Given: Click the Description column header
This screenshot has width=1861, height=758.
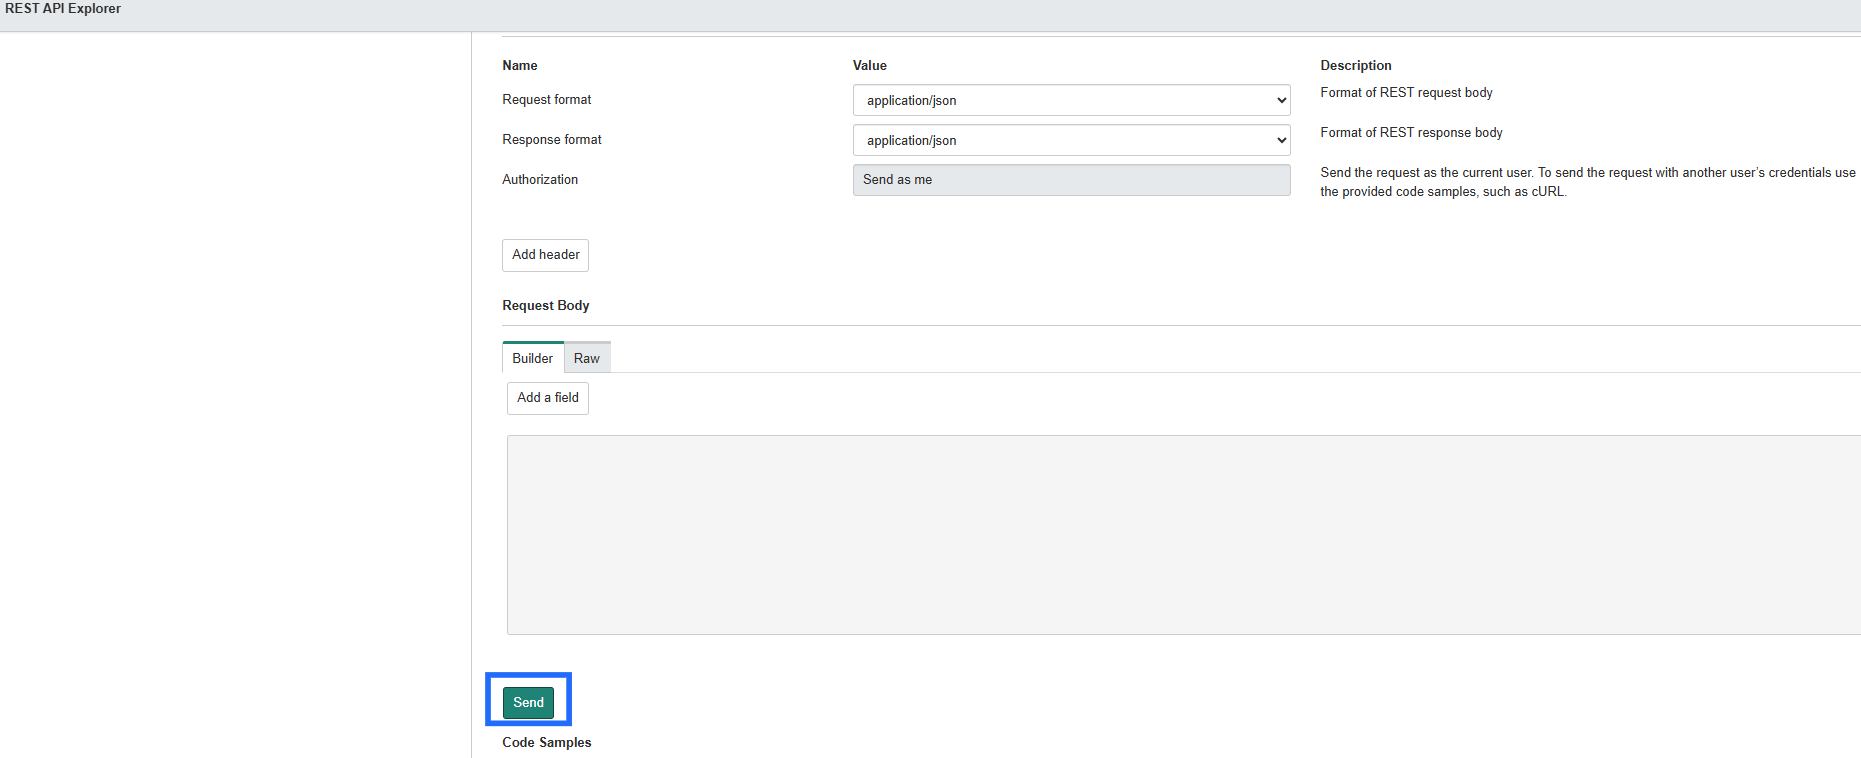Looking at the screenshot, I should pyautogui.click(x=1355, y=65).
